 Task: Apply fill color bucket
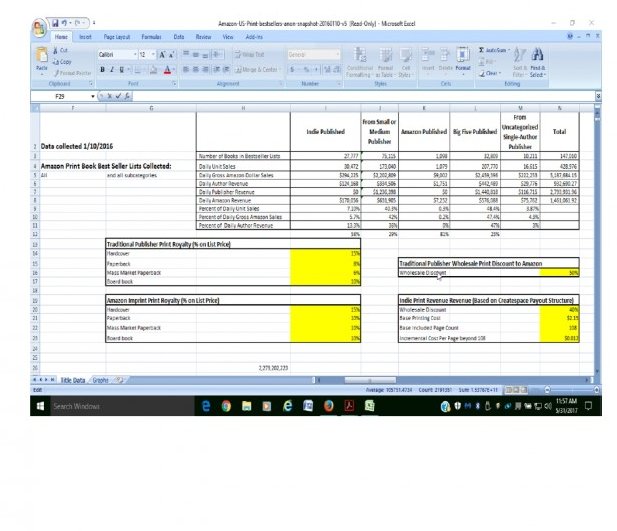point(153,70)
